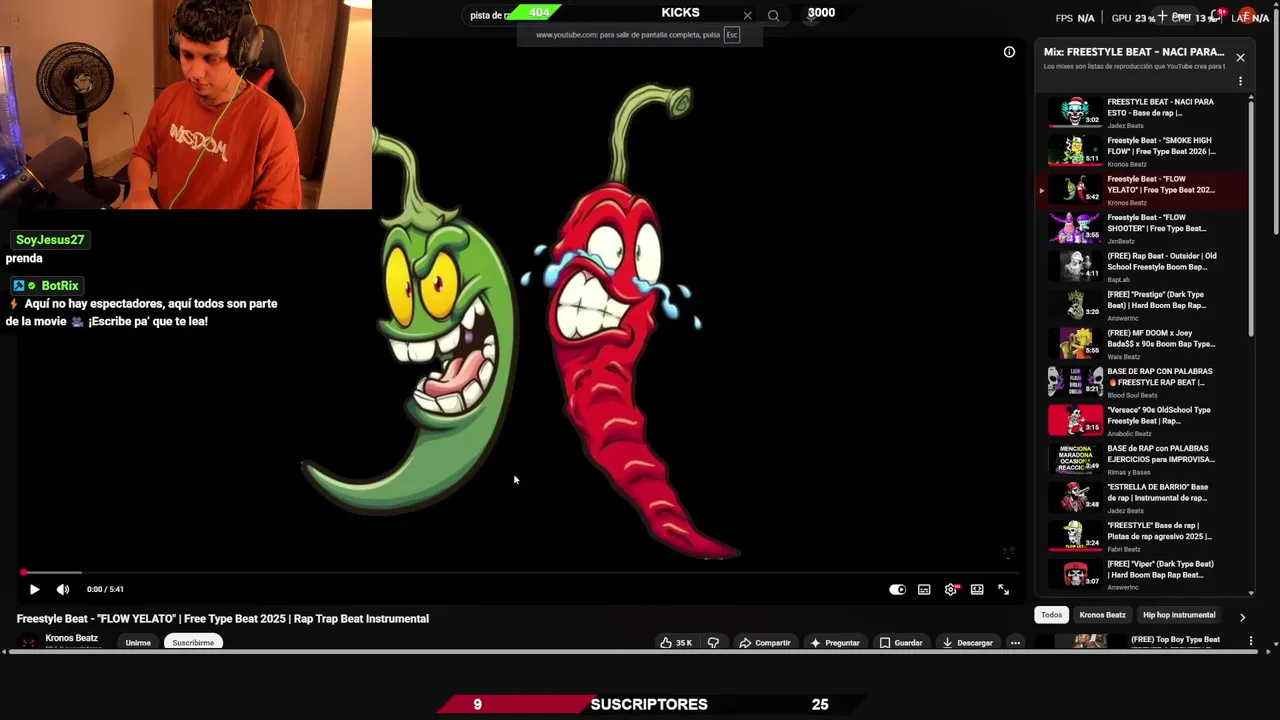Select the Hip hop instrumental chip
The width and height of the screenshot is (1280, 720).
tap(1179, 615)
